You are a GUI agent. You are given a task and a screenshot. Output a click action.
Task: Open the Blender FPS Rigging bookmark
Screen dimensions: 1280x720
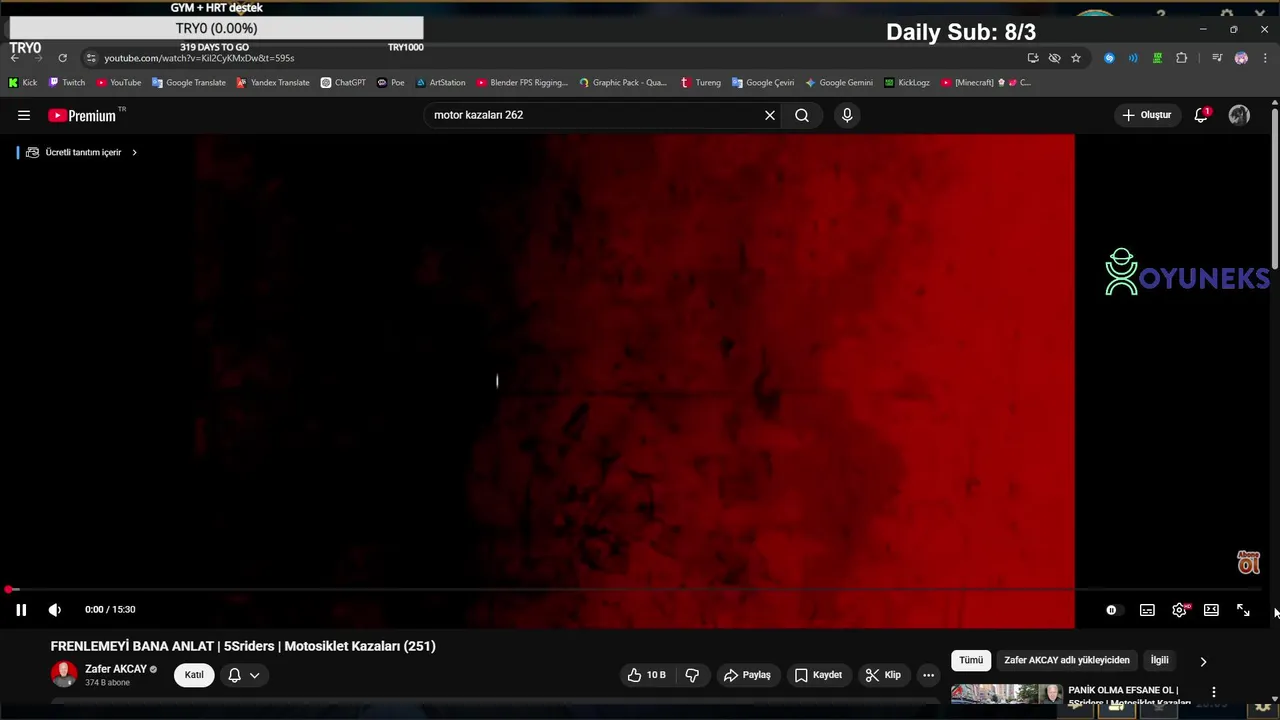pyautogui.click(x=522, y=83)
